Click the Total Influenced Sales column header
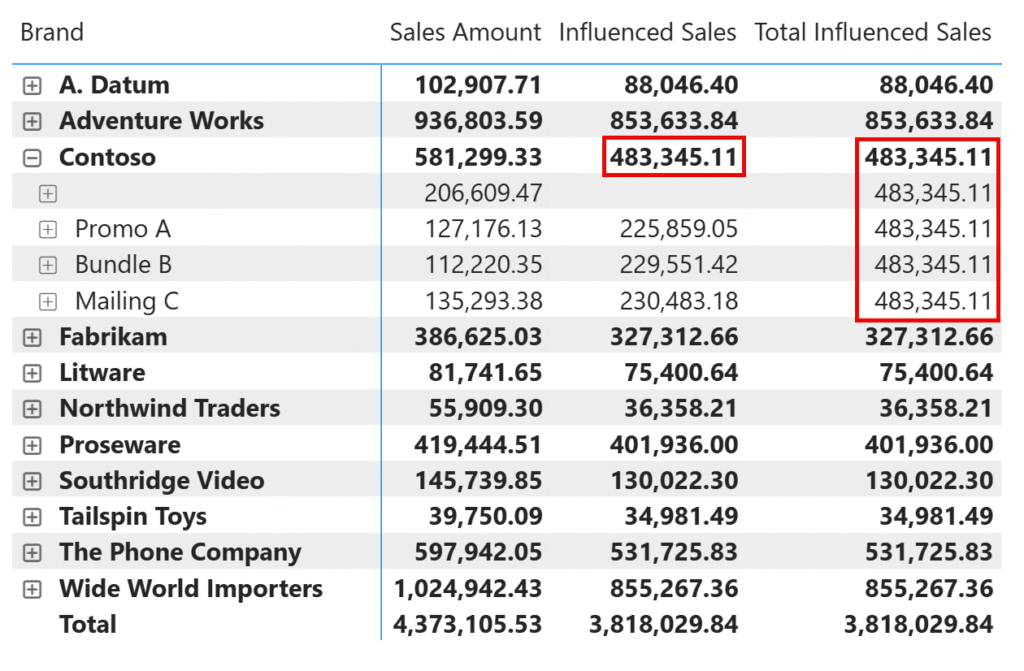Screen dimensions: 1024x671 [873, 33]
